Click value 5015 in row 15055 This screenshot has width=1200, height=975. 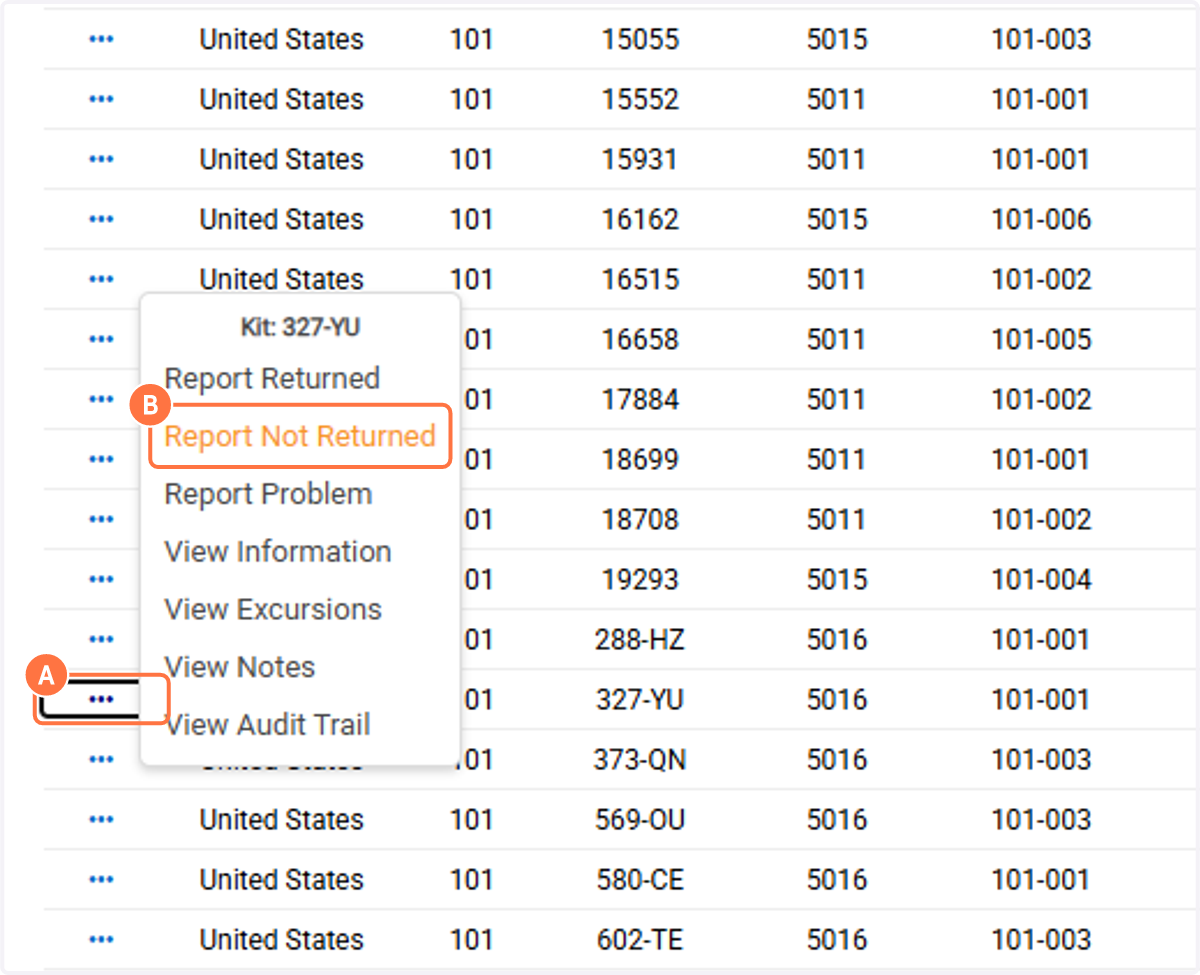click(837, 40)
